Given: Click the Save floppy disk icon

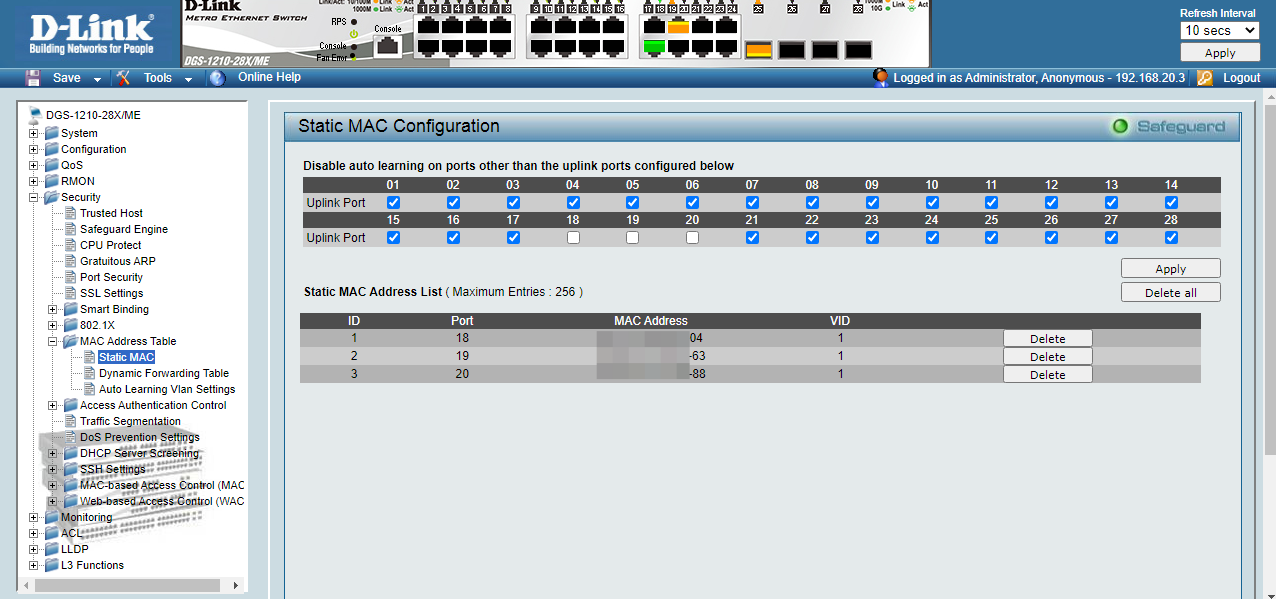Looking at the screenshot, I should click(33, 77).
